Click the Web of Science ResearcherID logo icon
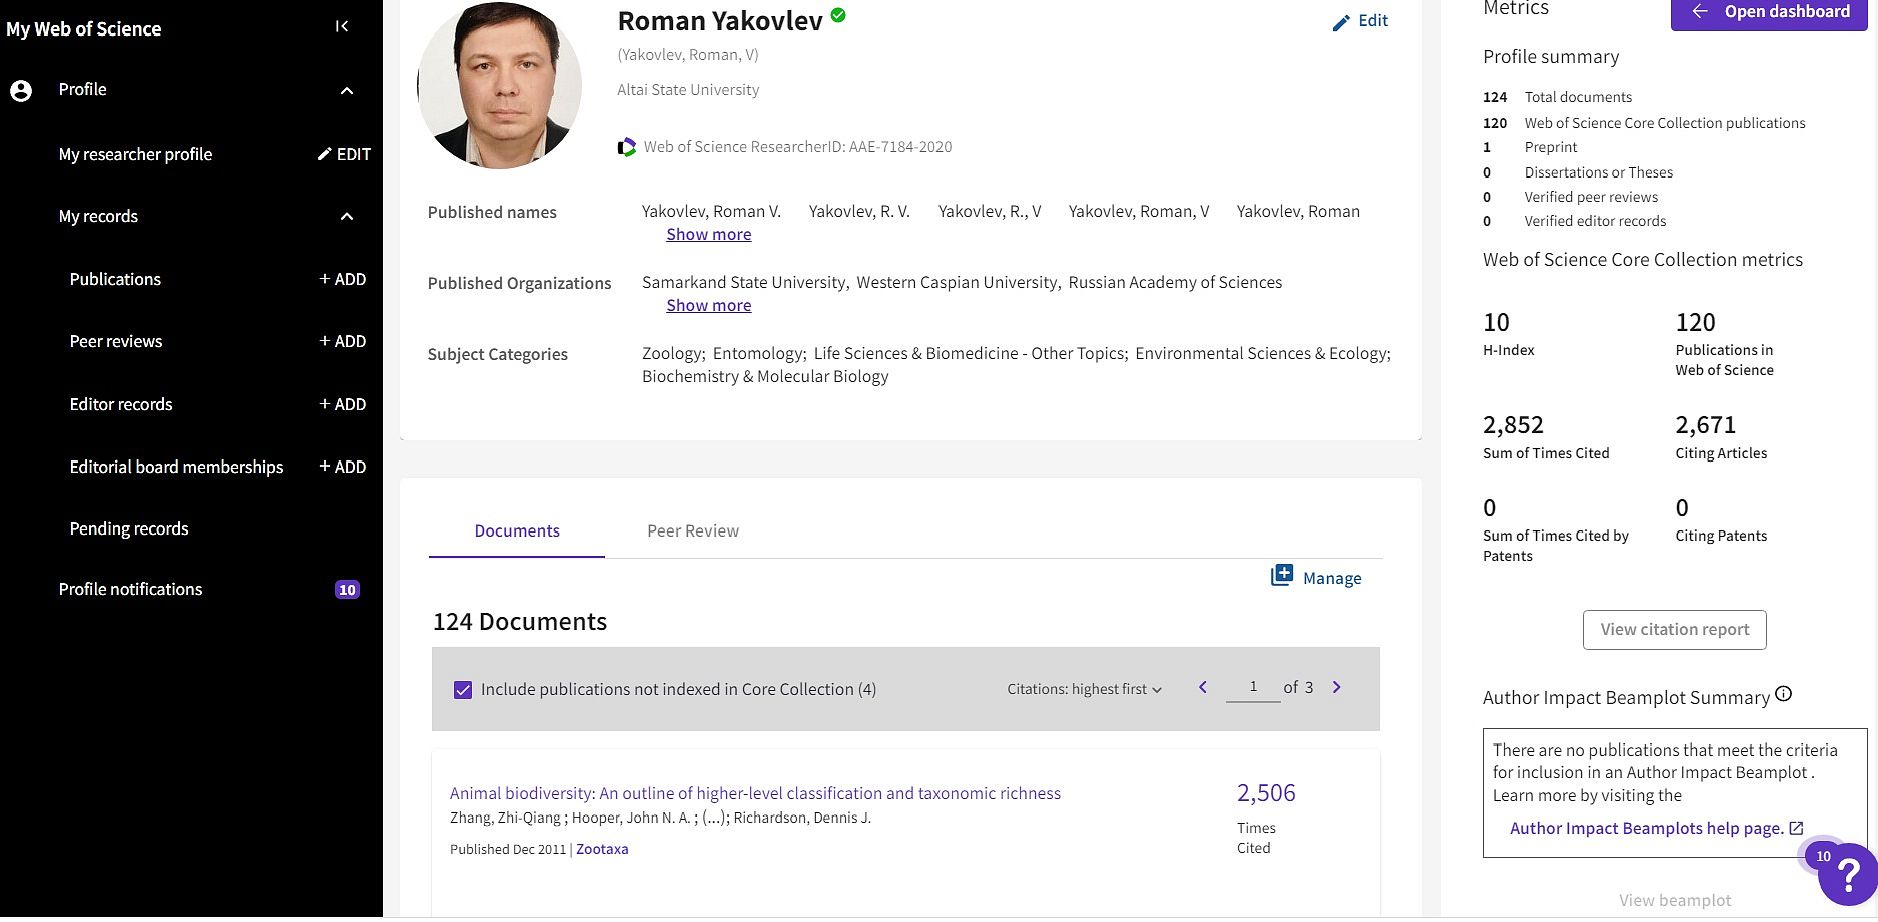1878x922 pixels. [x=627, y=147]
